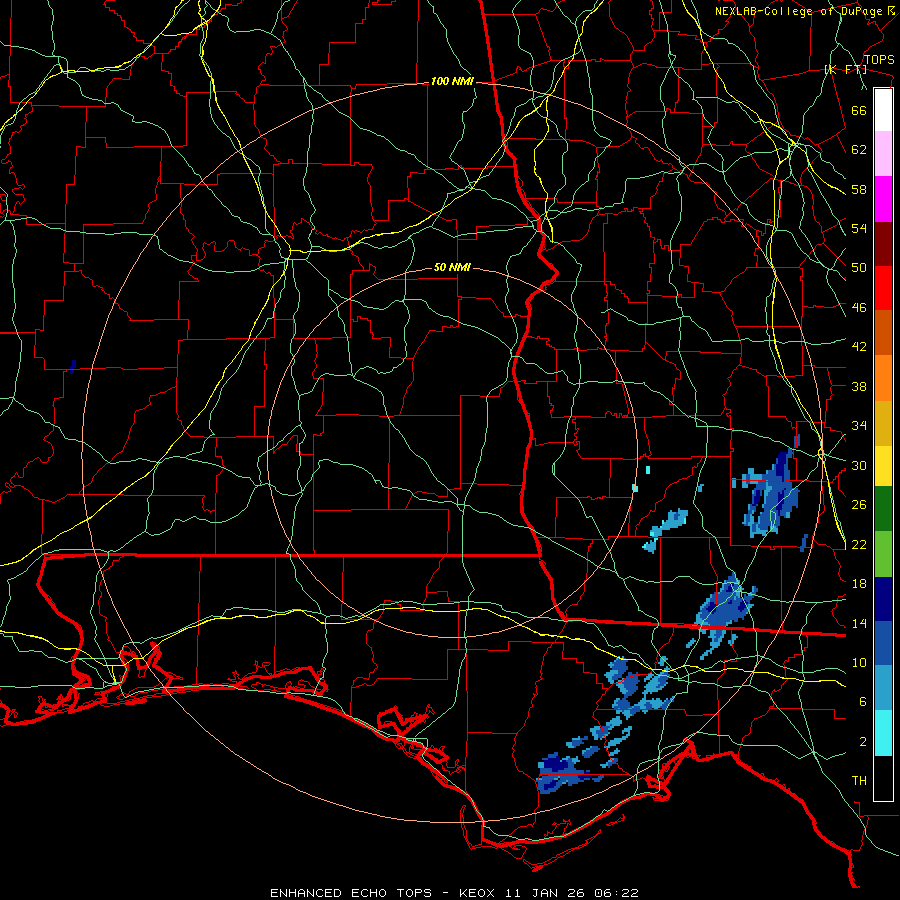Select the white legend swatch at top

coord(883,110)
